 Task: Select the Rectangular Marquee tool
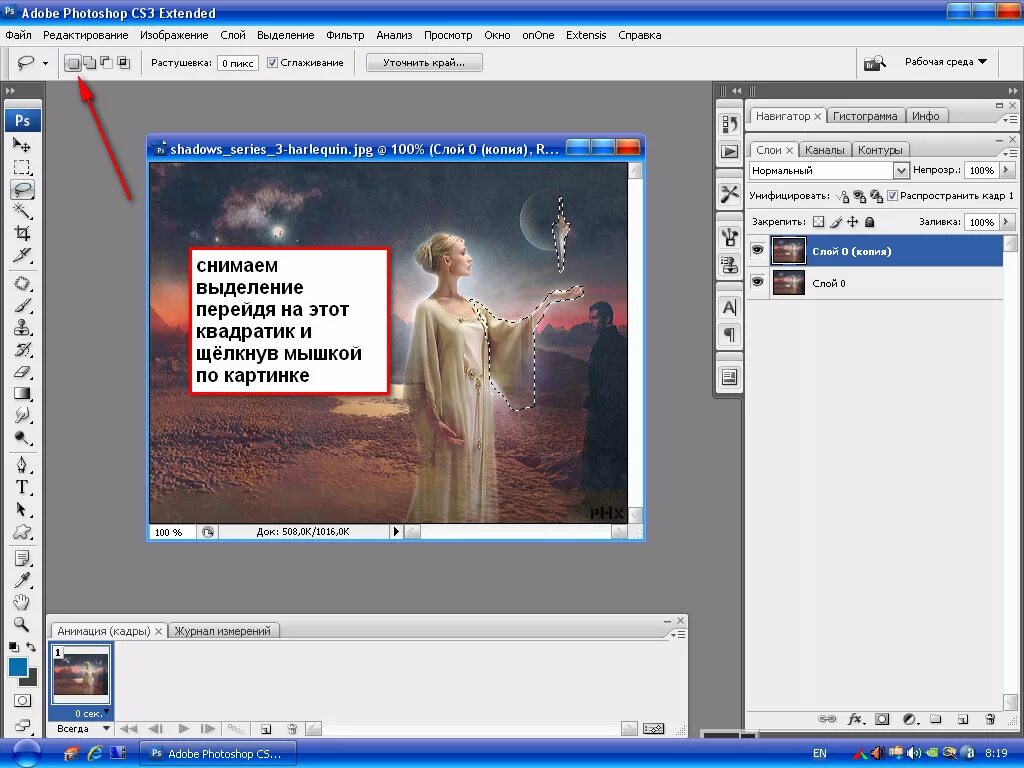tap(22, 167)
